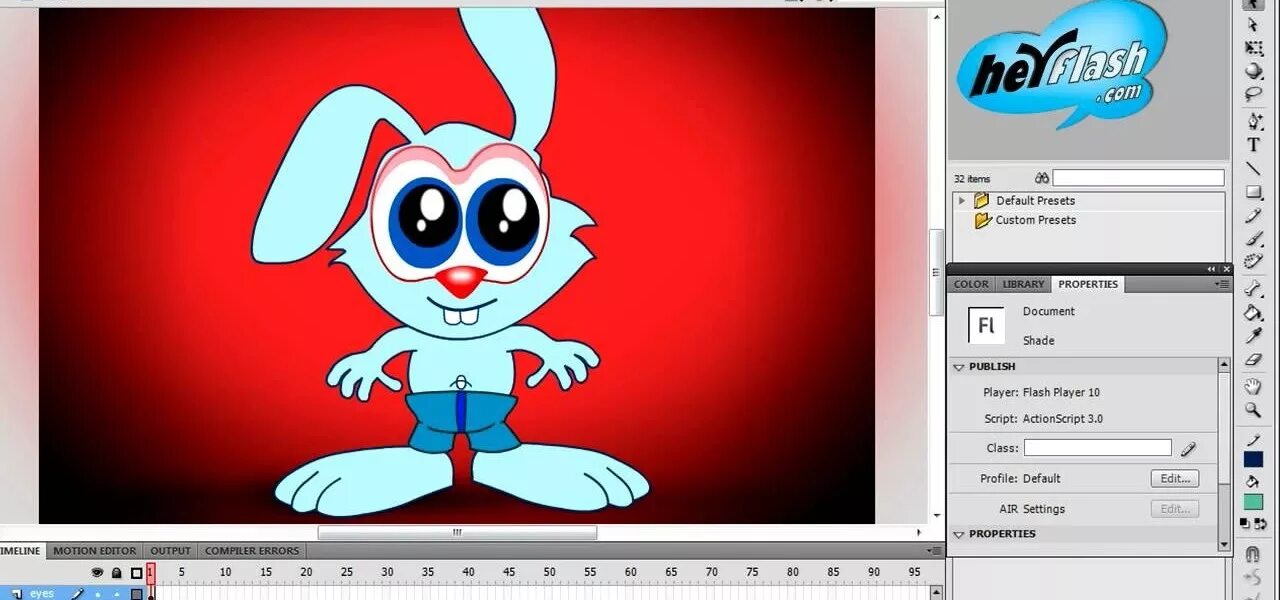Select the Lasso tool

[1253, 94]
